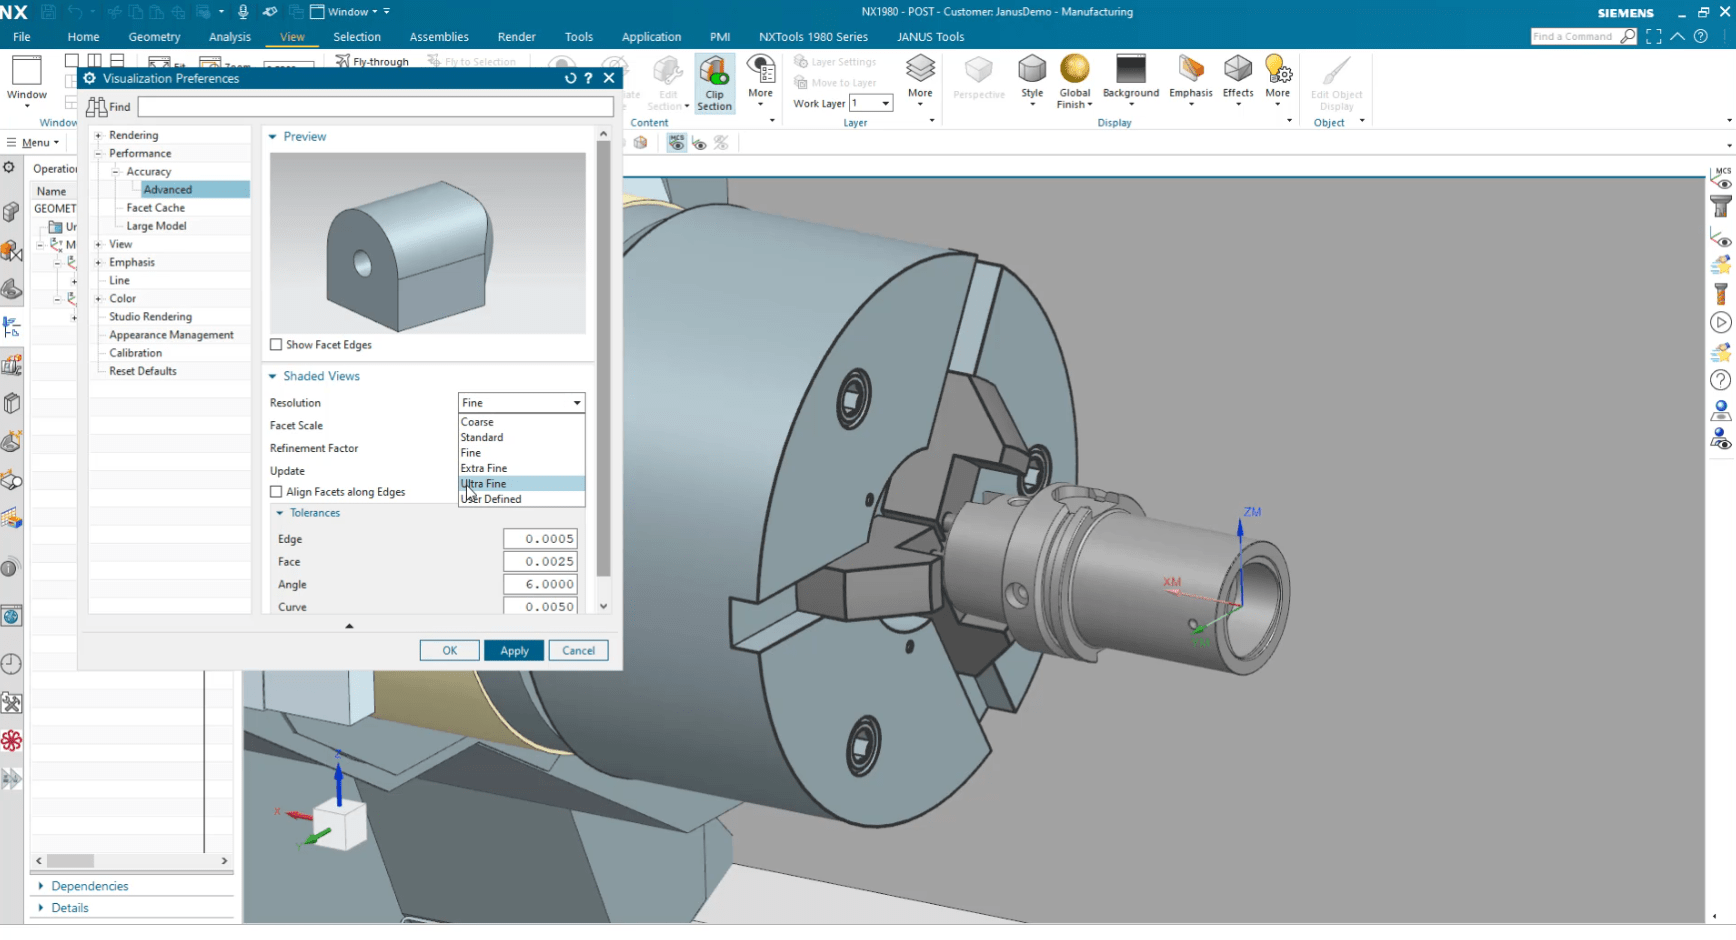1736x940 pixels.
Task: Open the NX help question mark icon
Action: click(1700, 37)
